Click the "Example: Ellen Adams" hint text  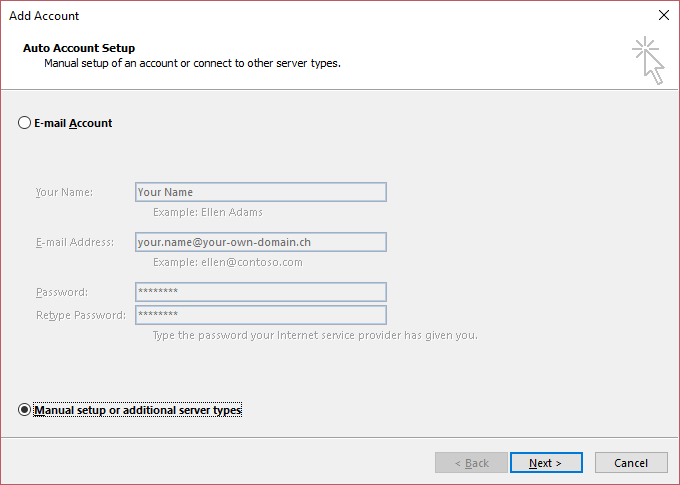click(208, 212)
